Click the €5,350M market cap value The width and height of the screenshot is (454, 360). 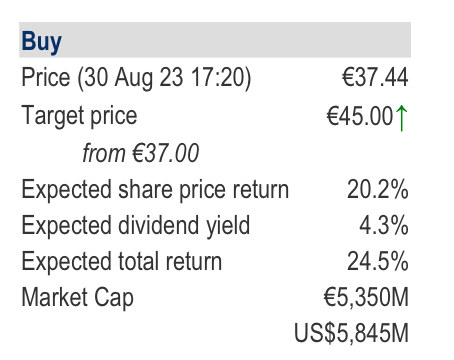pyautogui.click(x=366, y=297)
